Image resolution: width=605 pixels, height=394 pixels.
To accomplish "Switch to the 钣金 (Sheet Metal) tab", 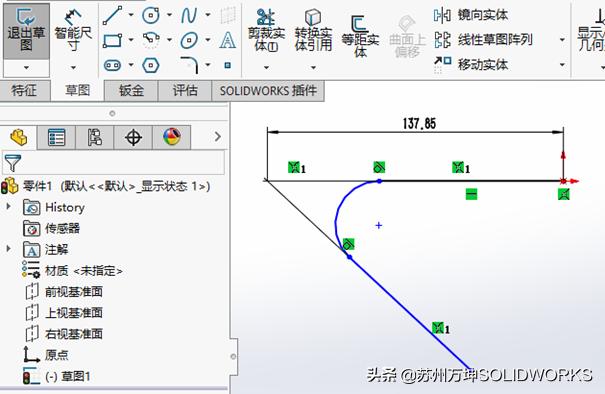I will click(131, 91).
